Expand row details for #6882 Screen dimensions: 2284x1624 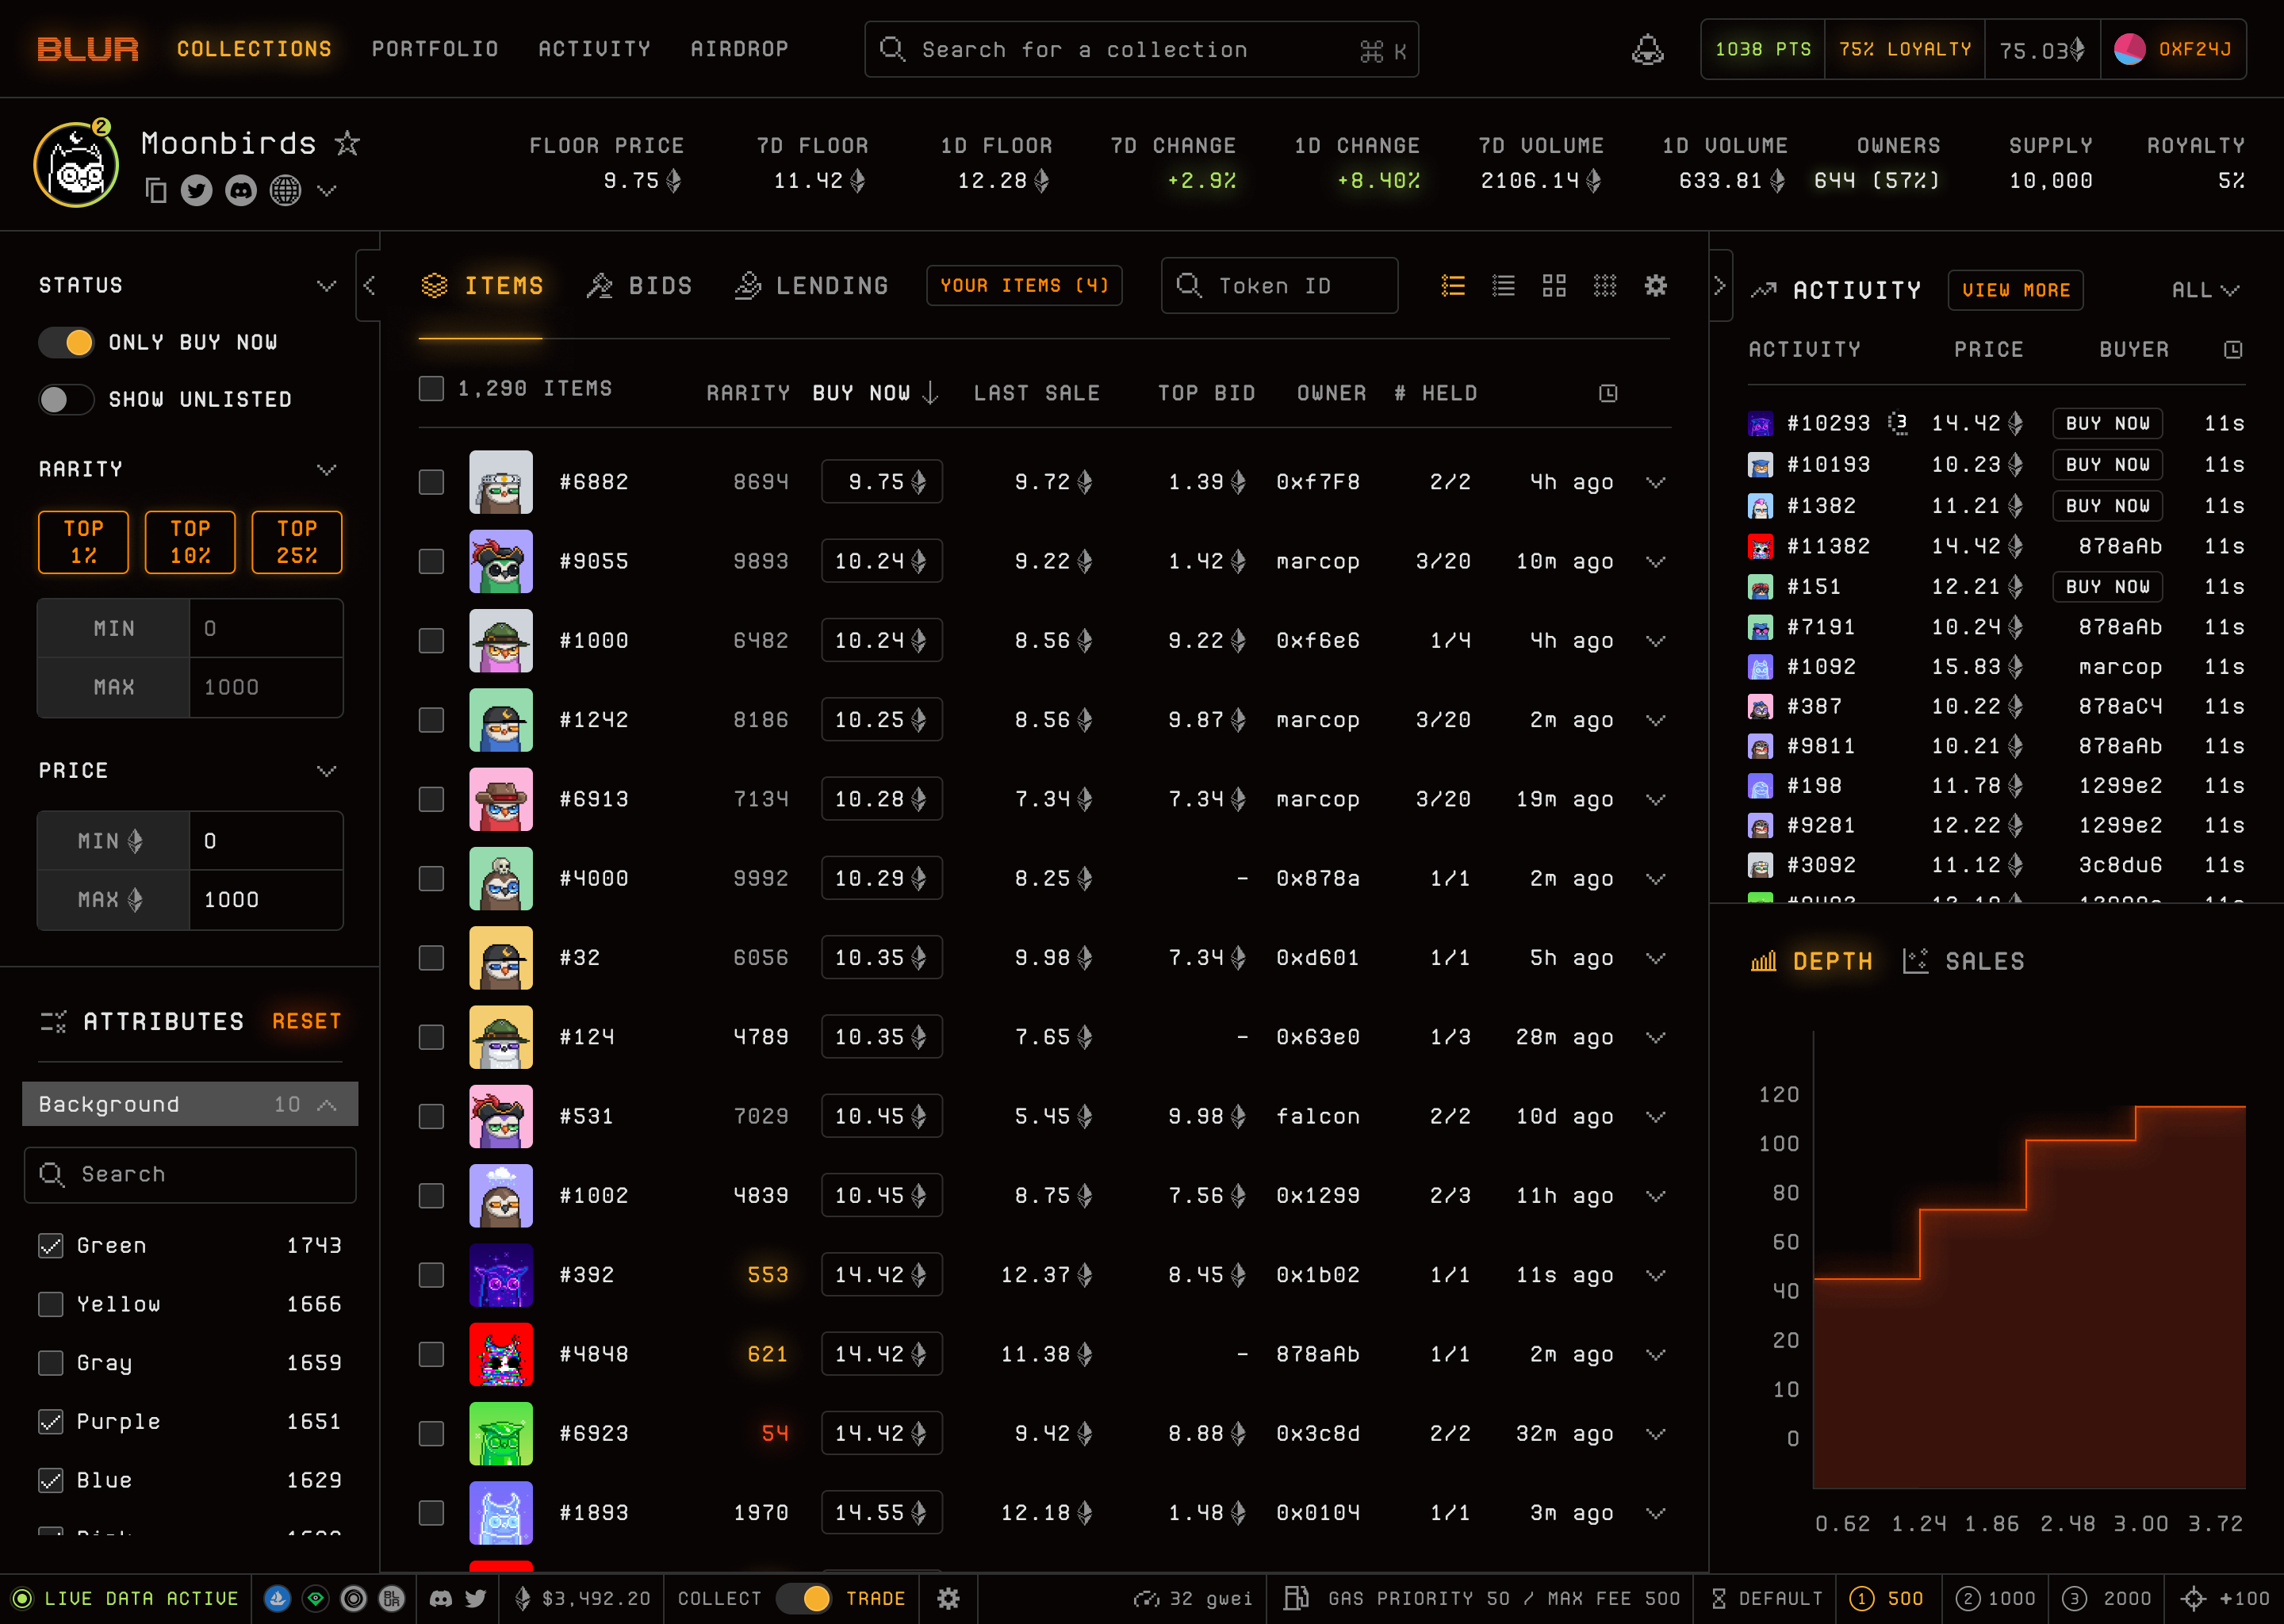coord(1656,482)
